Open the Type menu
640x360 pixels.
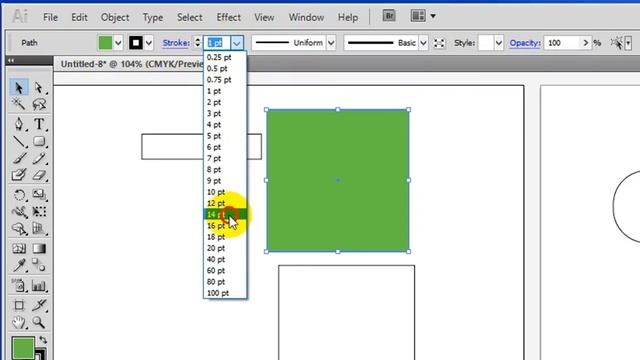pyautogui.click(x=153, y=17)
